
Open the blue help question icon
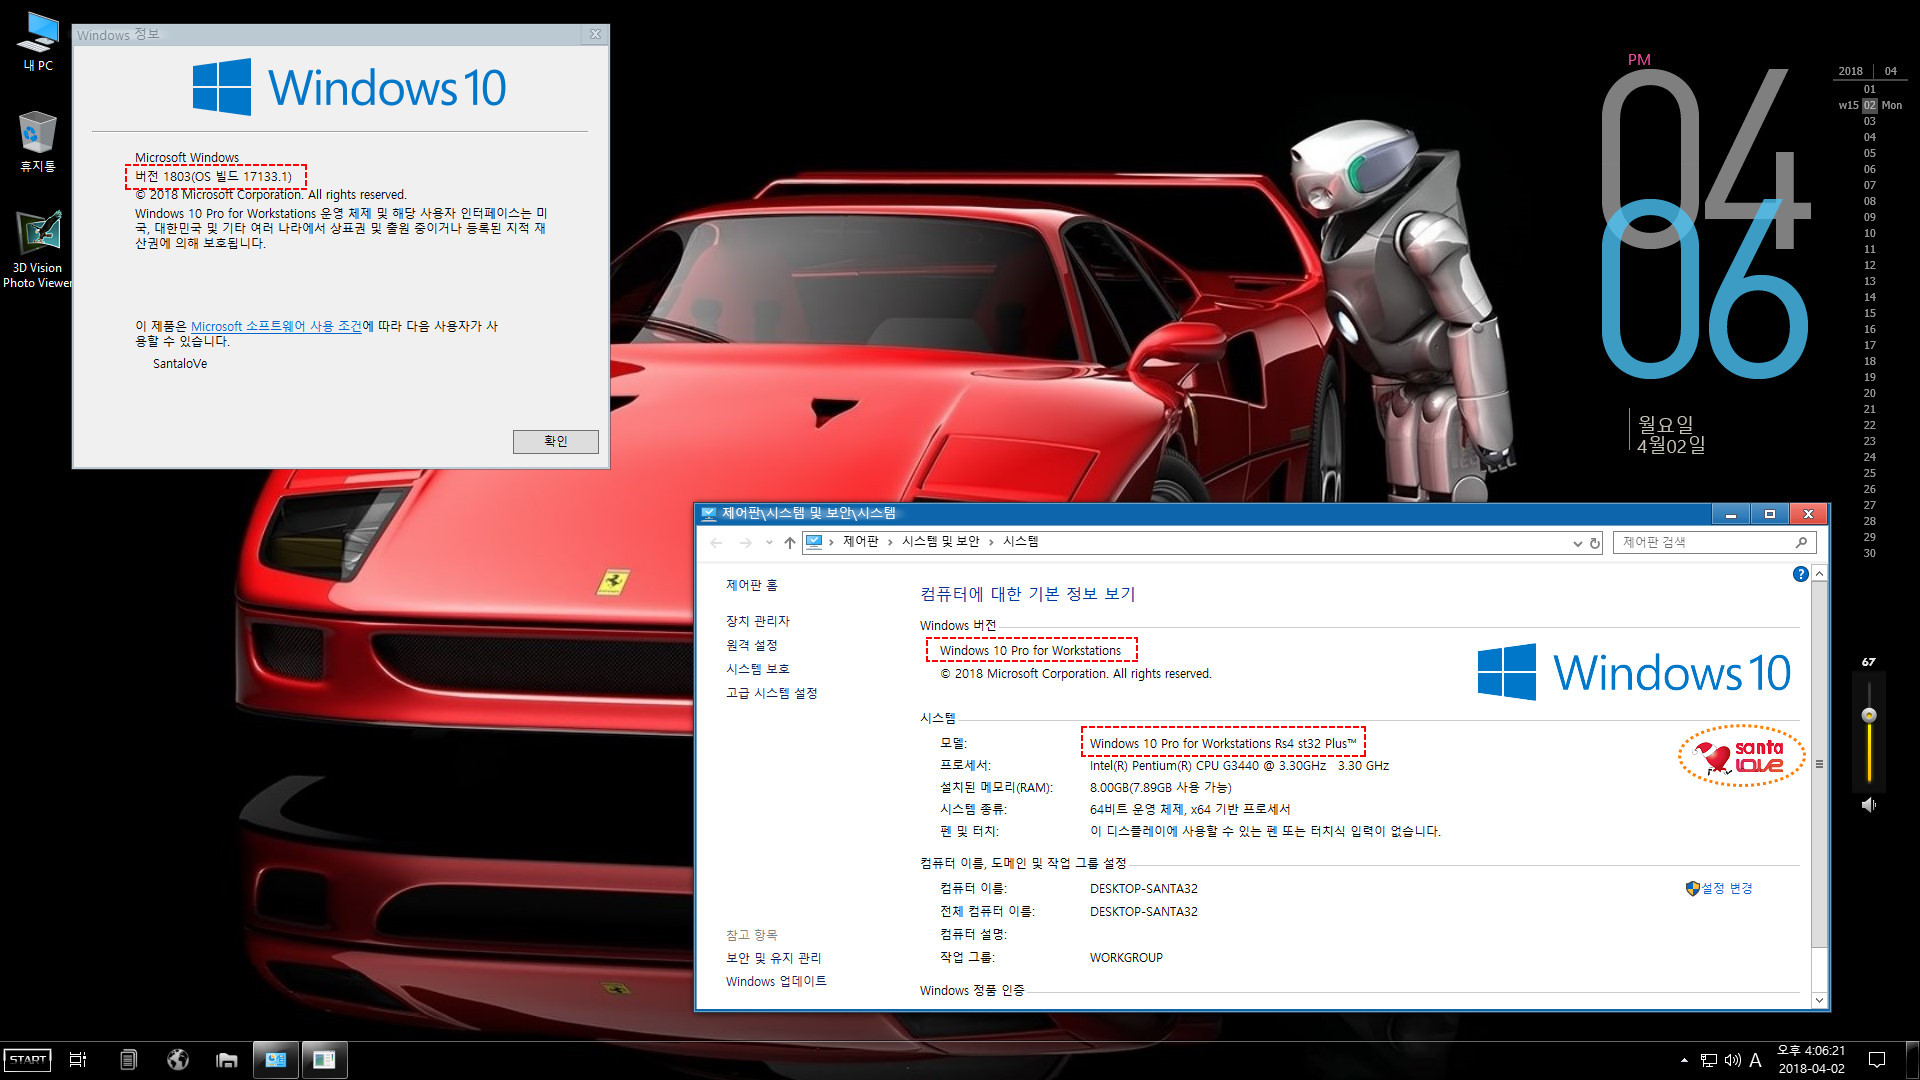tap(1800, 574)
